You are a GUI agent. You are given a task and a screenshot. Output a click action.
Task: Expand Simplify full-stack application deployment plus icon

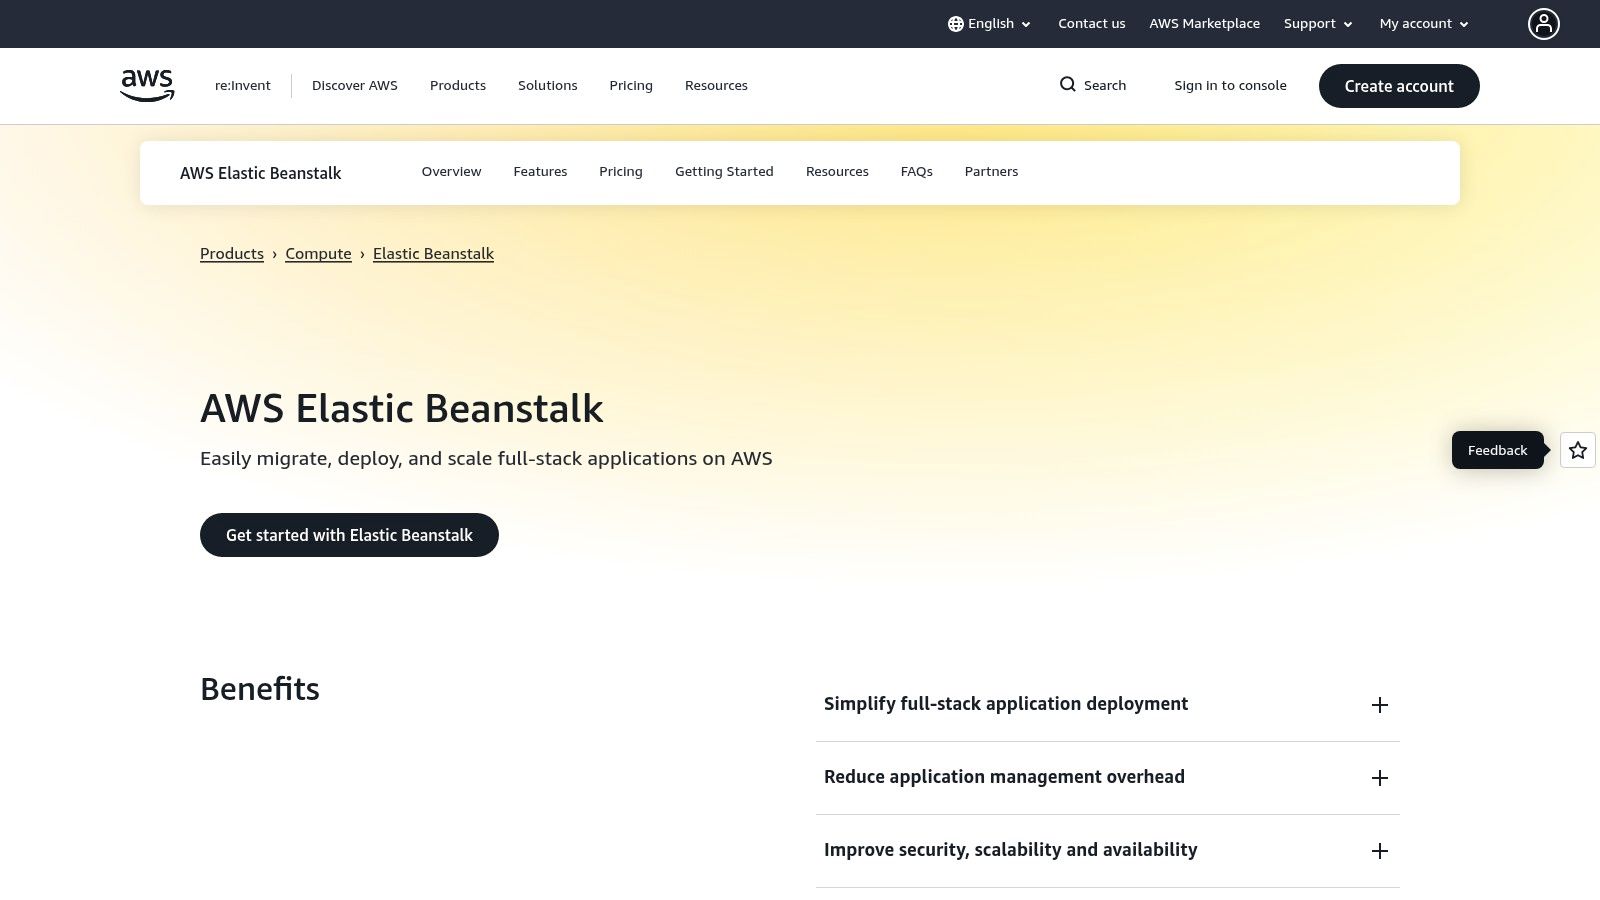click(1379, 705)
